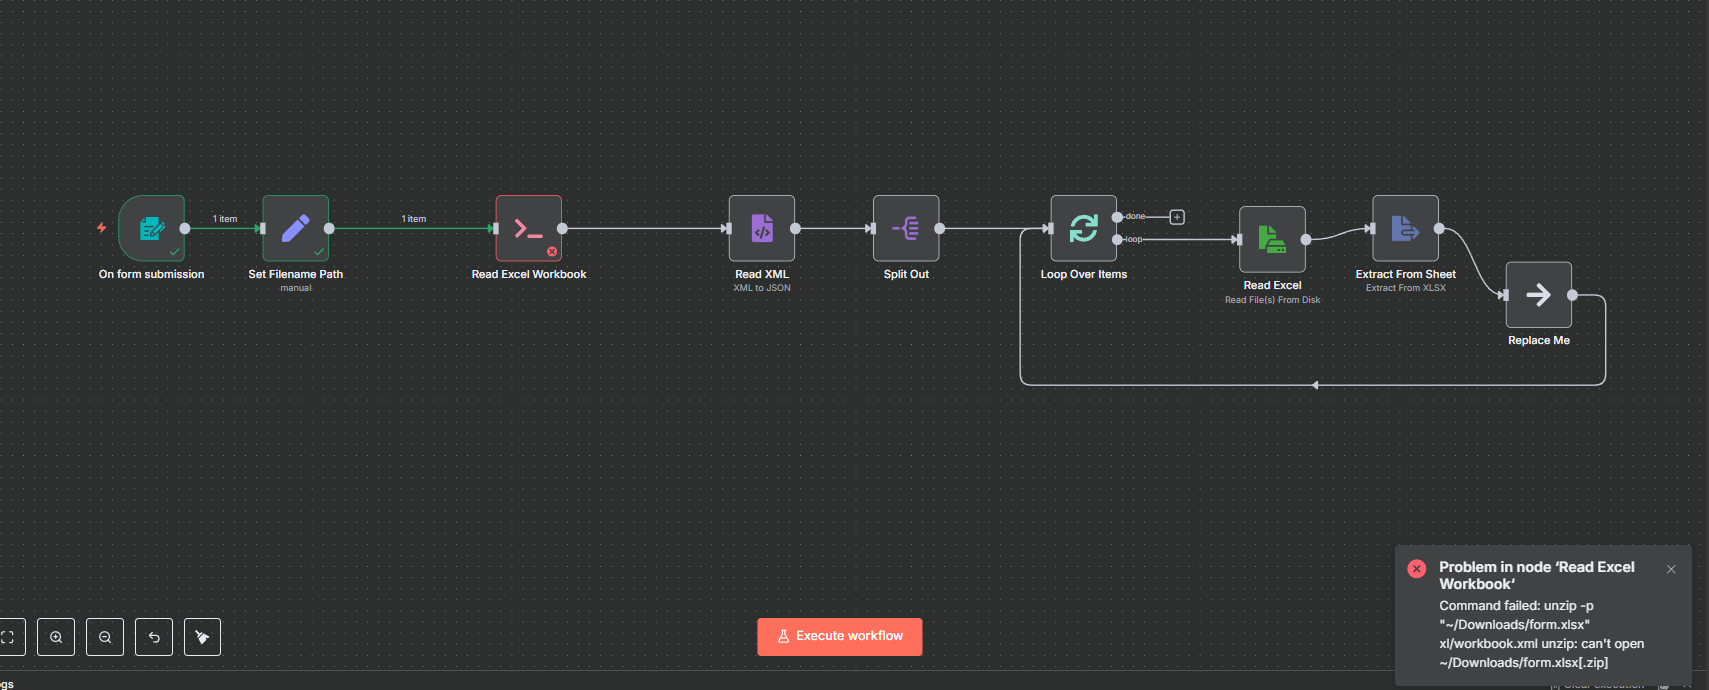This screenshot has width=1709, height=690.
Task: Dismiss the Read Excel Workbook error notification
Action: click(1671, 569)
